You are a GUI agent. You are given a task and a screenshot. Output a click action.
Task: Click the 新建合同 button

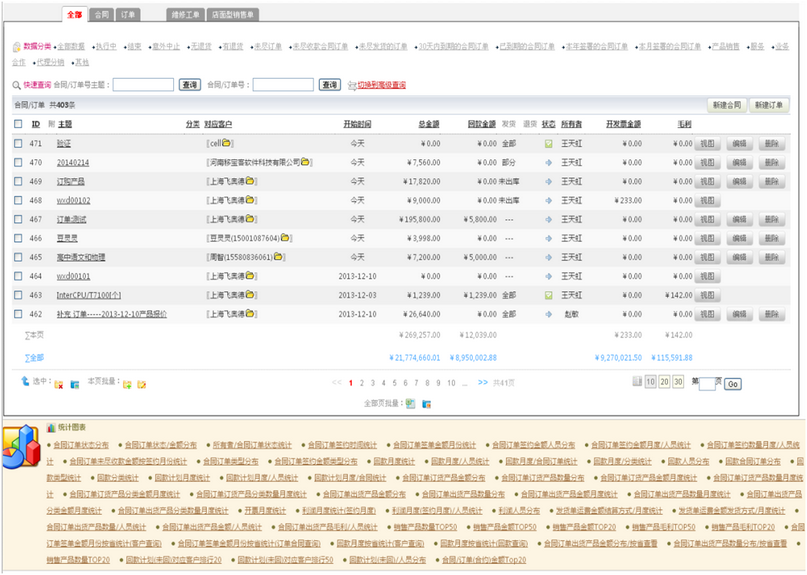(x=727, y=105)
